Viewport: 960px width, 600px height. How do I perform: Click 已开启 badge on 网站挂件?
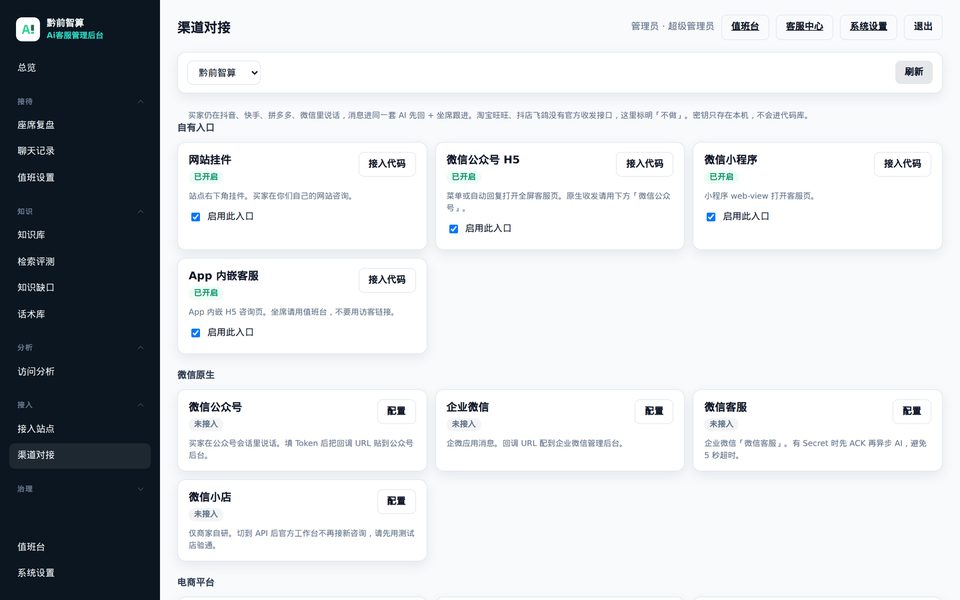pos(206,177)
